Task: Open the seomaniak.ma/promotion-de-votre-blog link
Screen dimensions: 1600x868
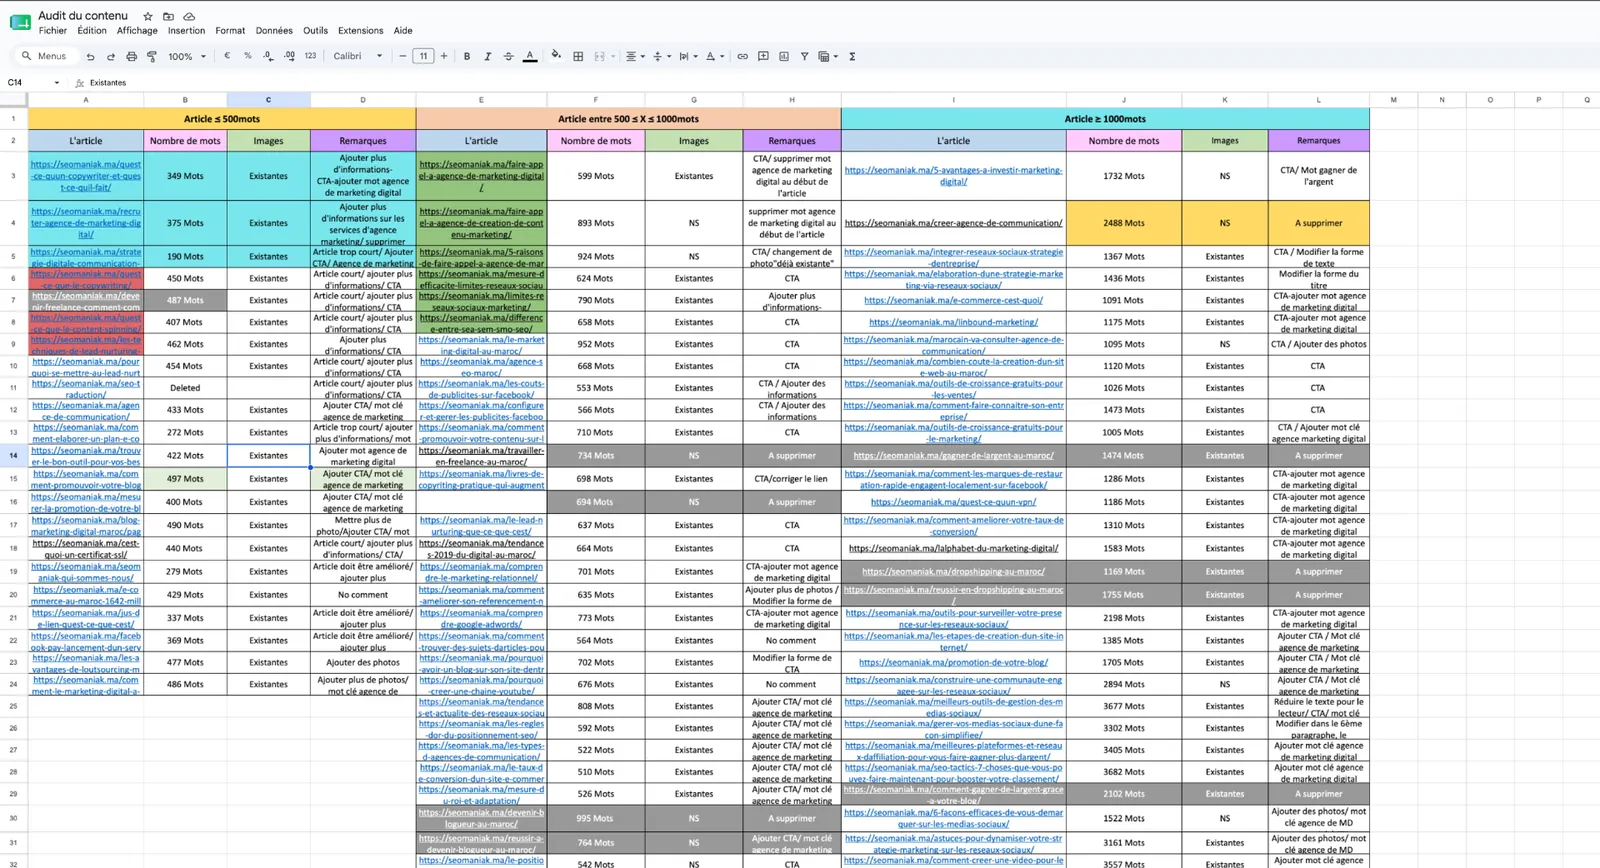Action: click(953, 662)
